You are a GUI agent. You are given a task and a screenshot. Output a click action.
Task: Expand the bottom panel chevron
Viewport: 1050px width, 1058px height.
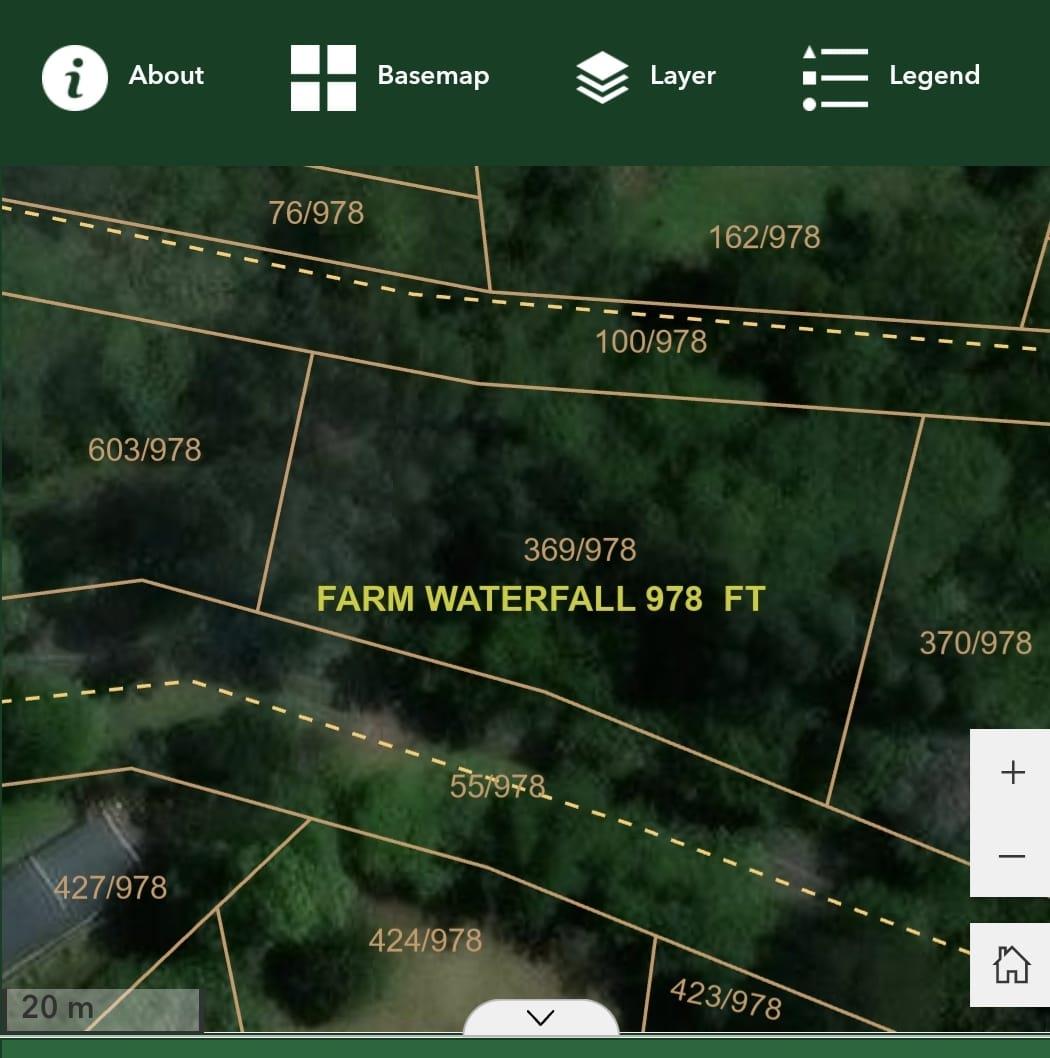tap(540, 1018)
